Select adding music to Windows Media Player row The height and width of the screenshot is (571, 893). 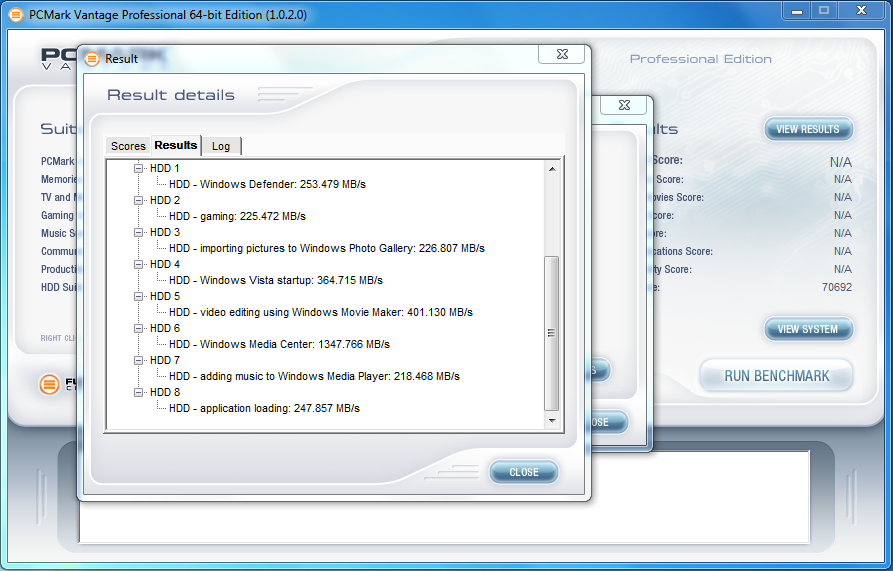coord(314,376)
